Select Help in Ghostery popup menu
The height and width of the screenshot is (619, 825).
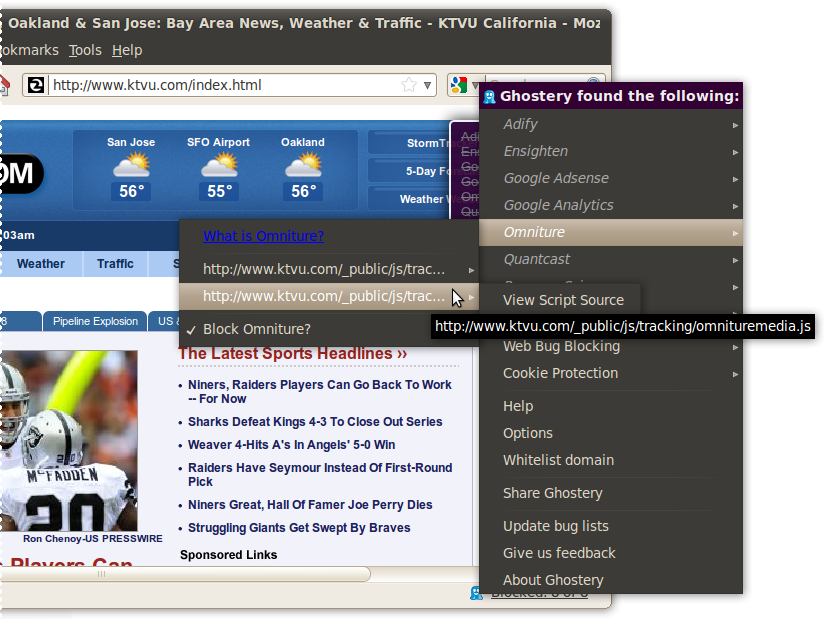point(611,406)
